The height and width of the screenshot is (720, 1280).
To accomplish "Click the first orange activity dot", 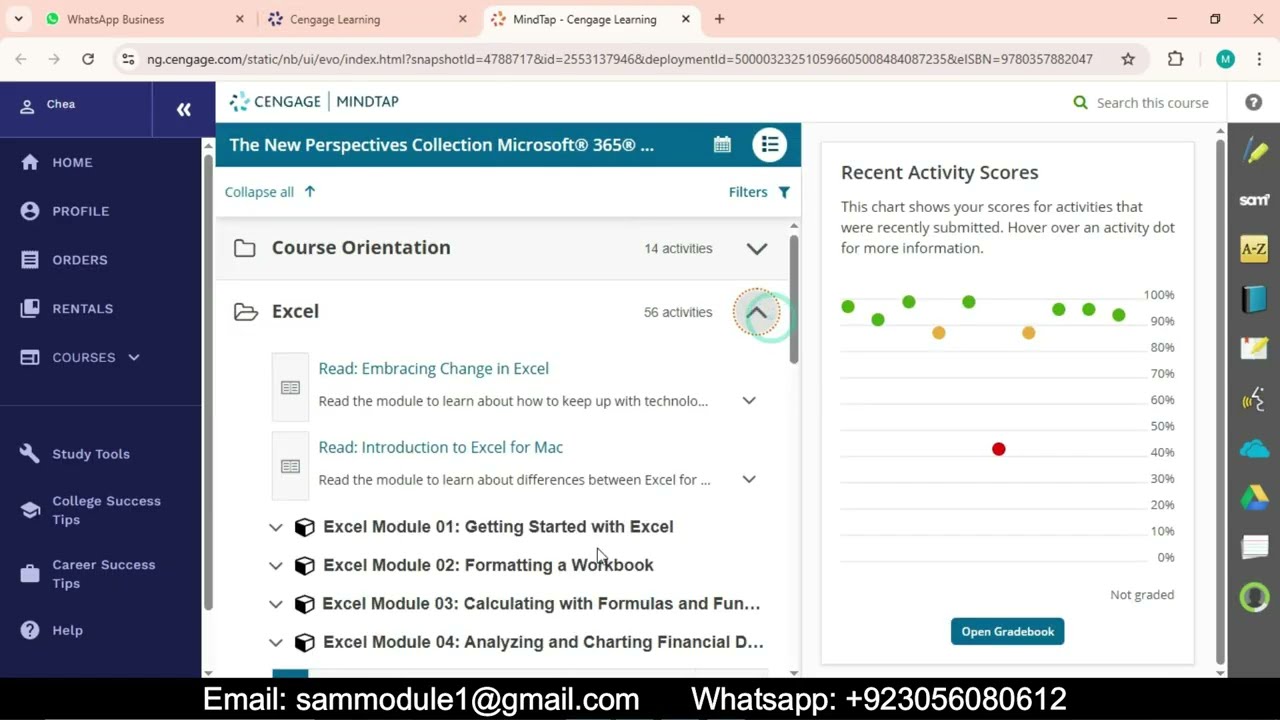I will click(938, 332).
